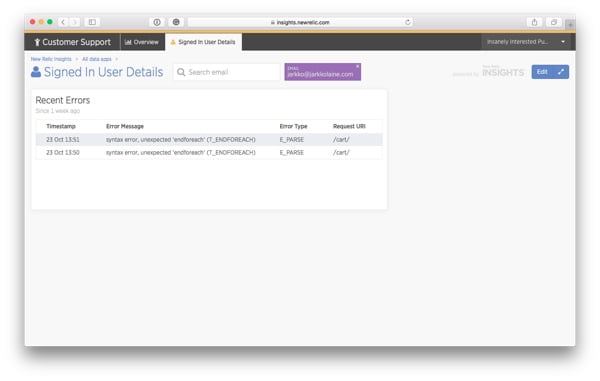
Task: Select the 23 Oct 13:50 timestamp cell
Action: point(63,152)
